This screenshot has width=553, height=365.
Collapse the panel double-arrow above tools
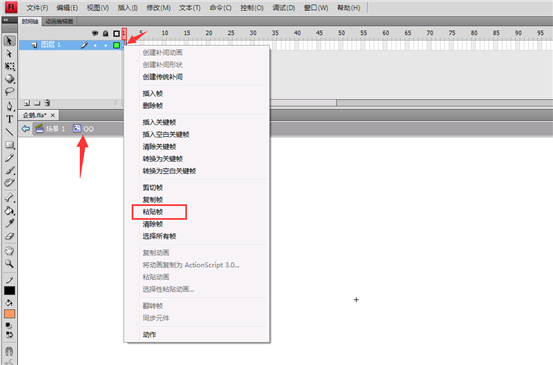click(x=5, y=20)
